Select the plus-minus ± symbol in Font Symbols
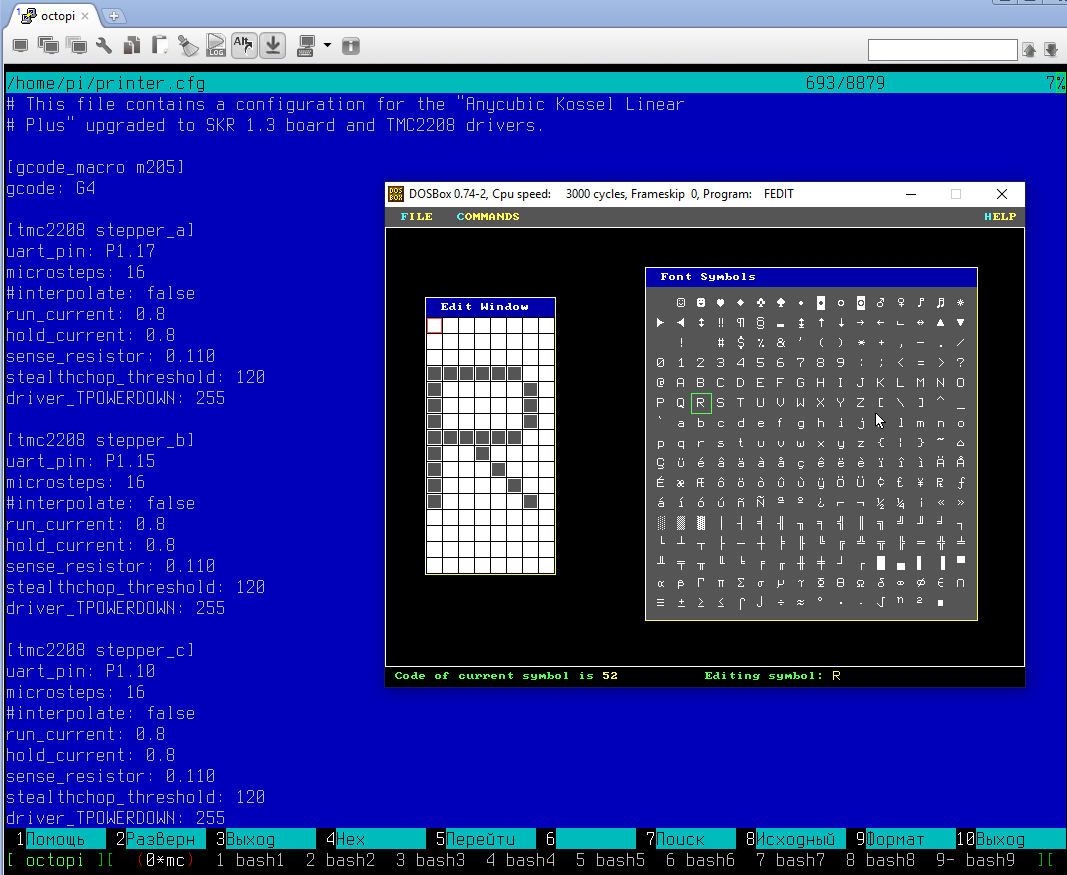Screen dimensions: 1067x875 [680, 602]
